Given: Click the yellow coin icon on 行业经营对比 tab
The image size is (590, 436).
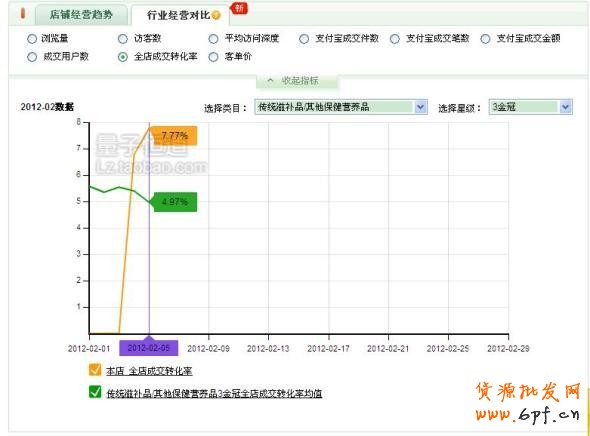Looking at the screenshot, I should [x=216, y=15].
